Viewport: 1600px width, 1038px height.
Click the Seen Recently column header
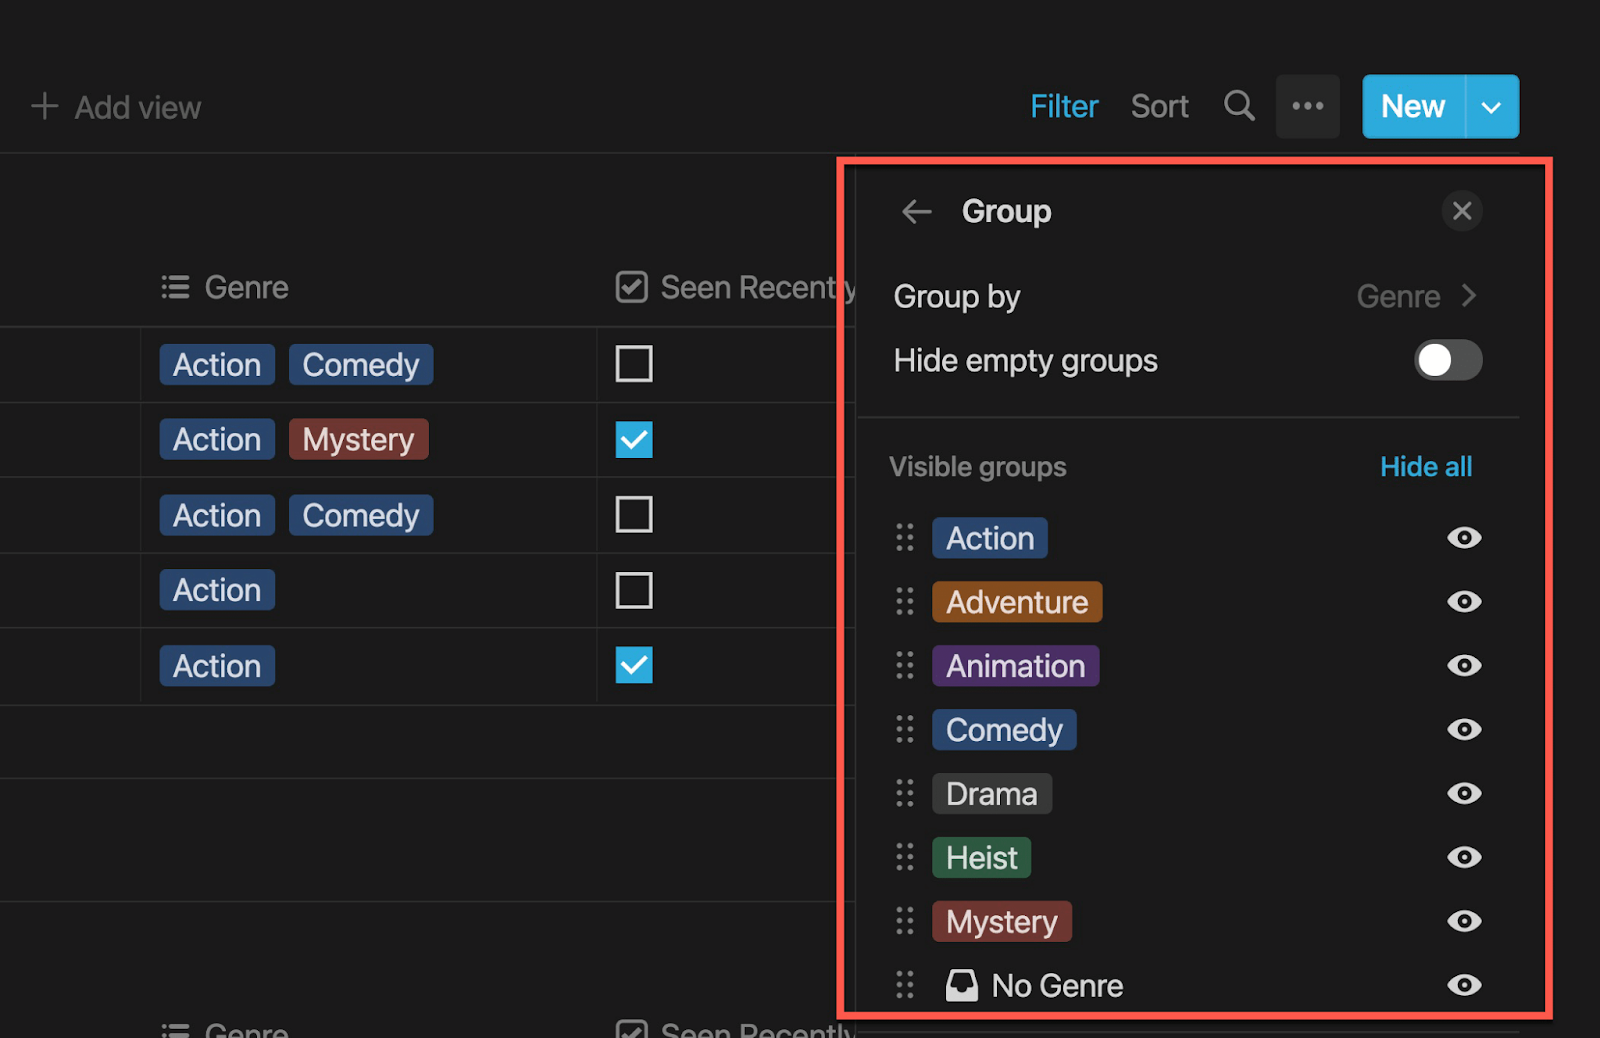[736, 288]
